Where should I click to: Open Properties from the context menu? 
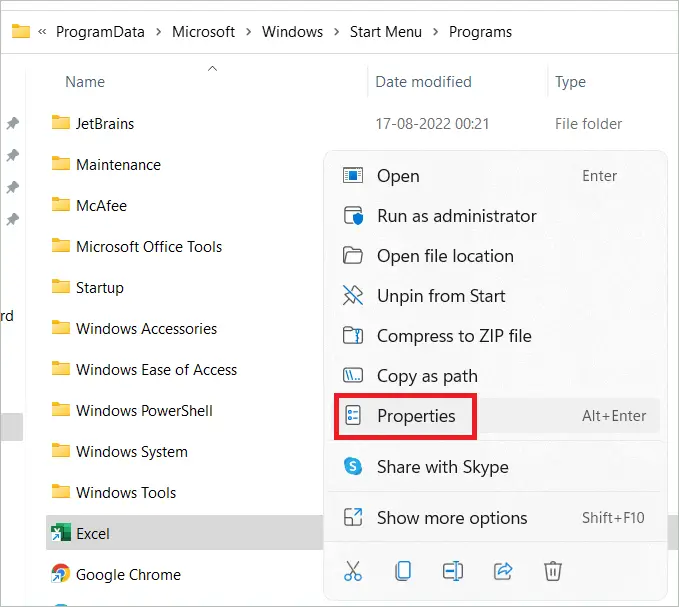494,416
